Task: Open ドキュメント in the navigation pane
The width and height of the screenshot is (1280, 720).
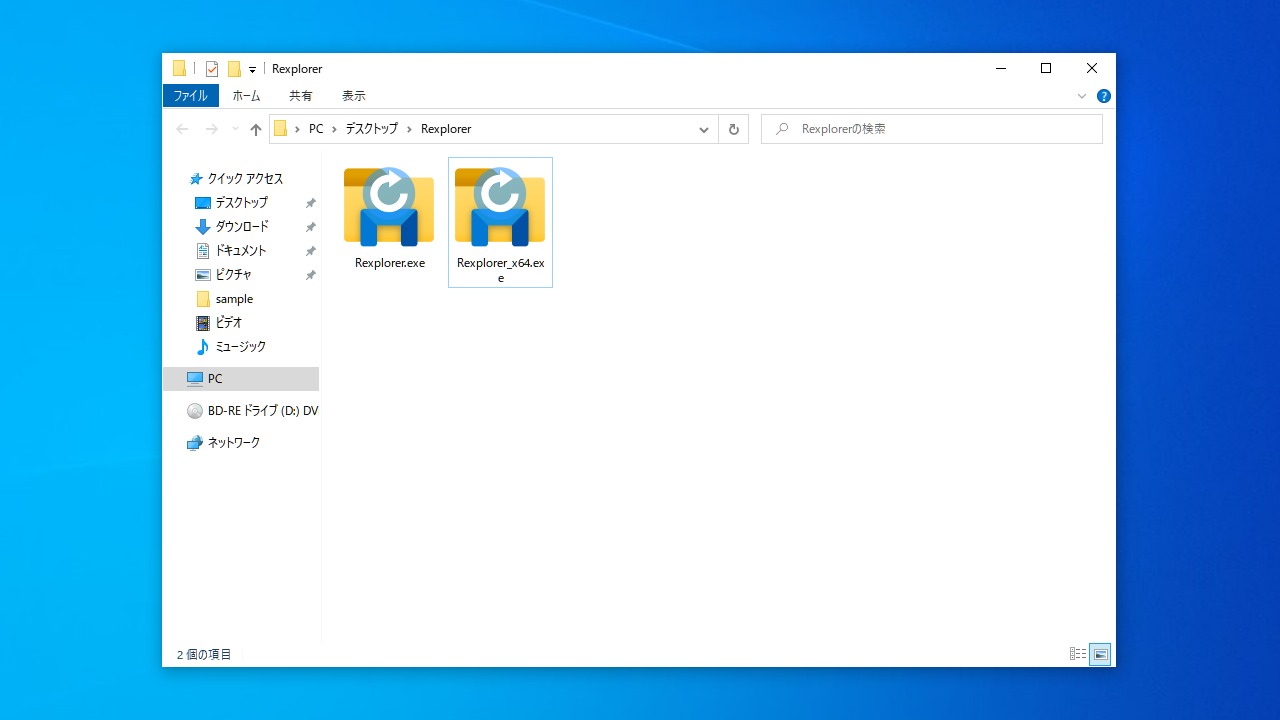Action: (241, 251)
